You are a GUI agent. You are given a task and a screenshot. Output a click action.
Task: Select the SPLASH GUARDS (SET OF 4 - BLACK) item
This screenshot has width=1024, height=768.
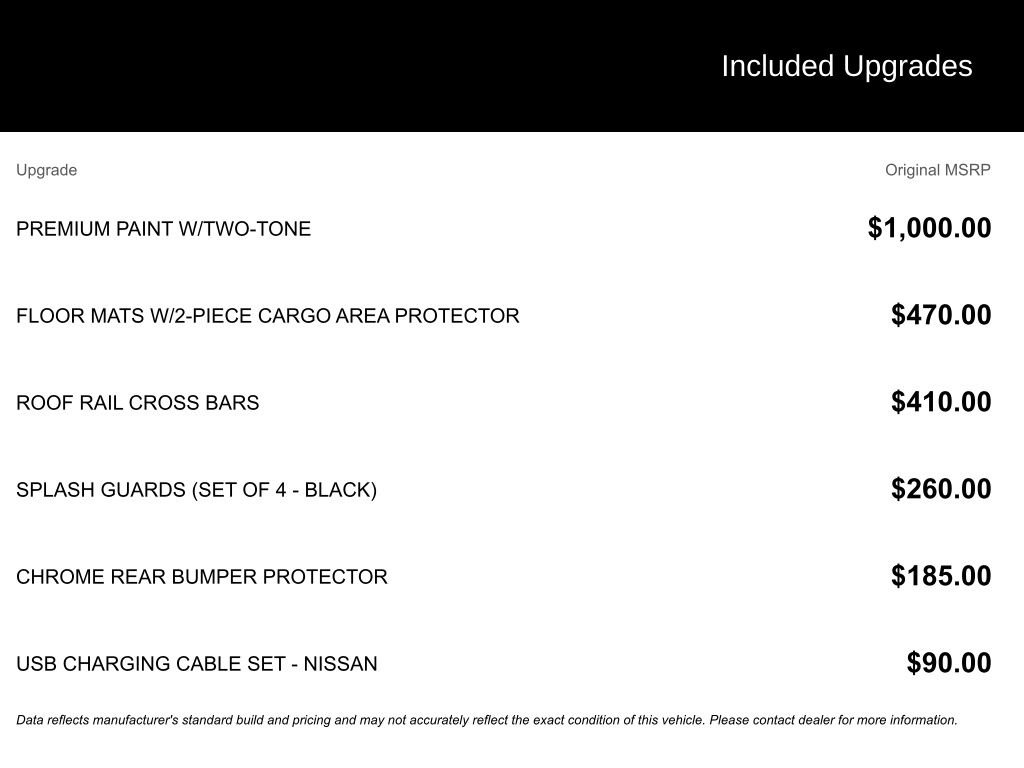click(196, 490)
